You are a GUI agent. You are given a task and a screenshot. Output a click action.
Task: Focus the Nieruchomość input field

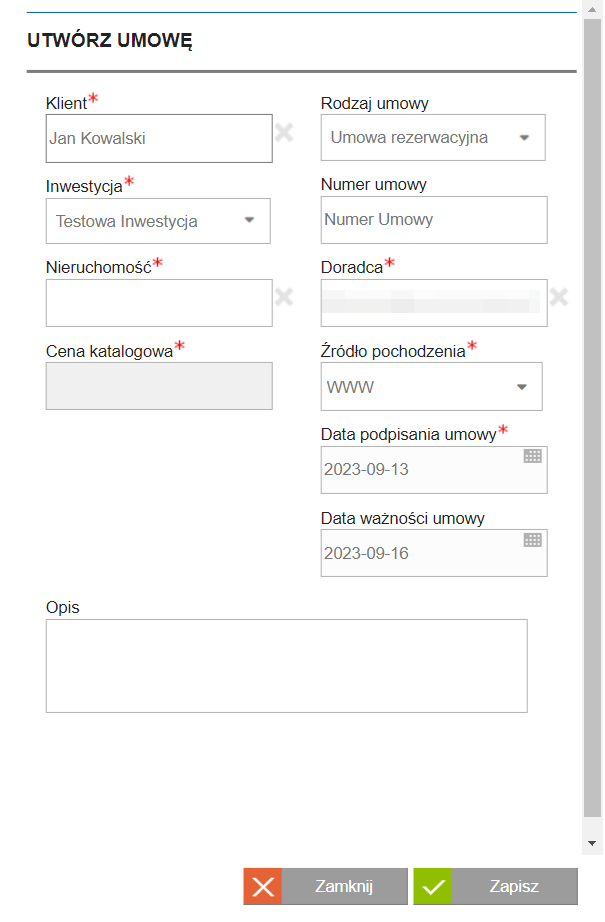pyautogui.click(x=159, y=303)
